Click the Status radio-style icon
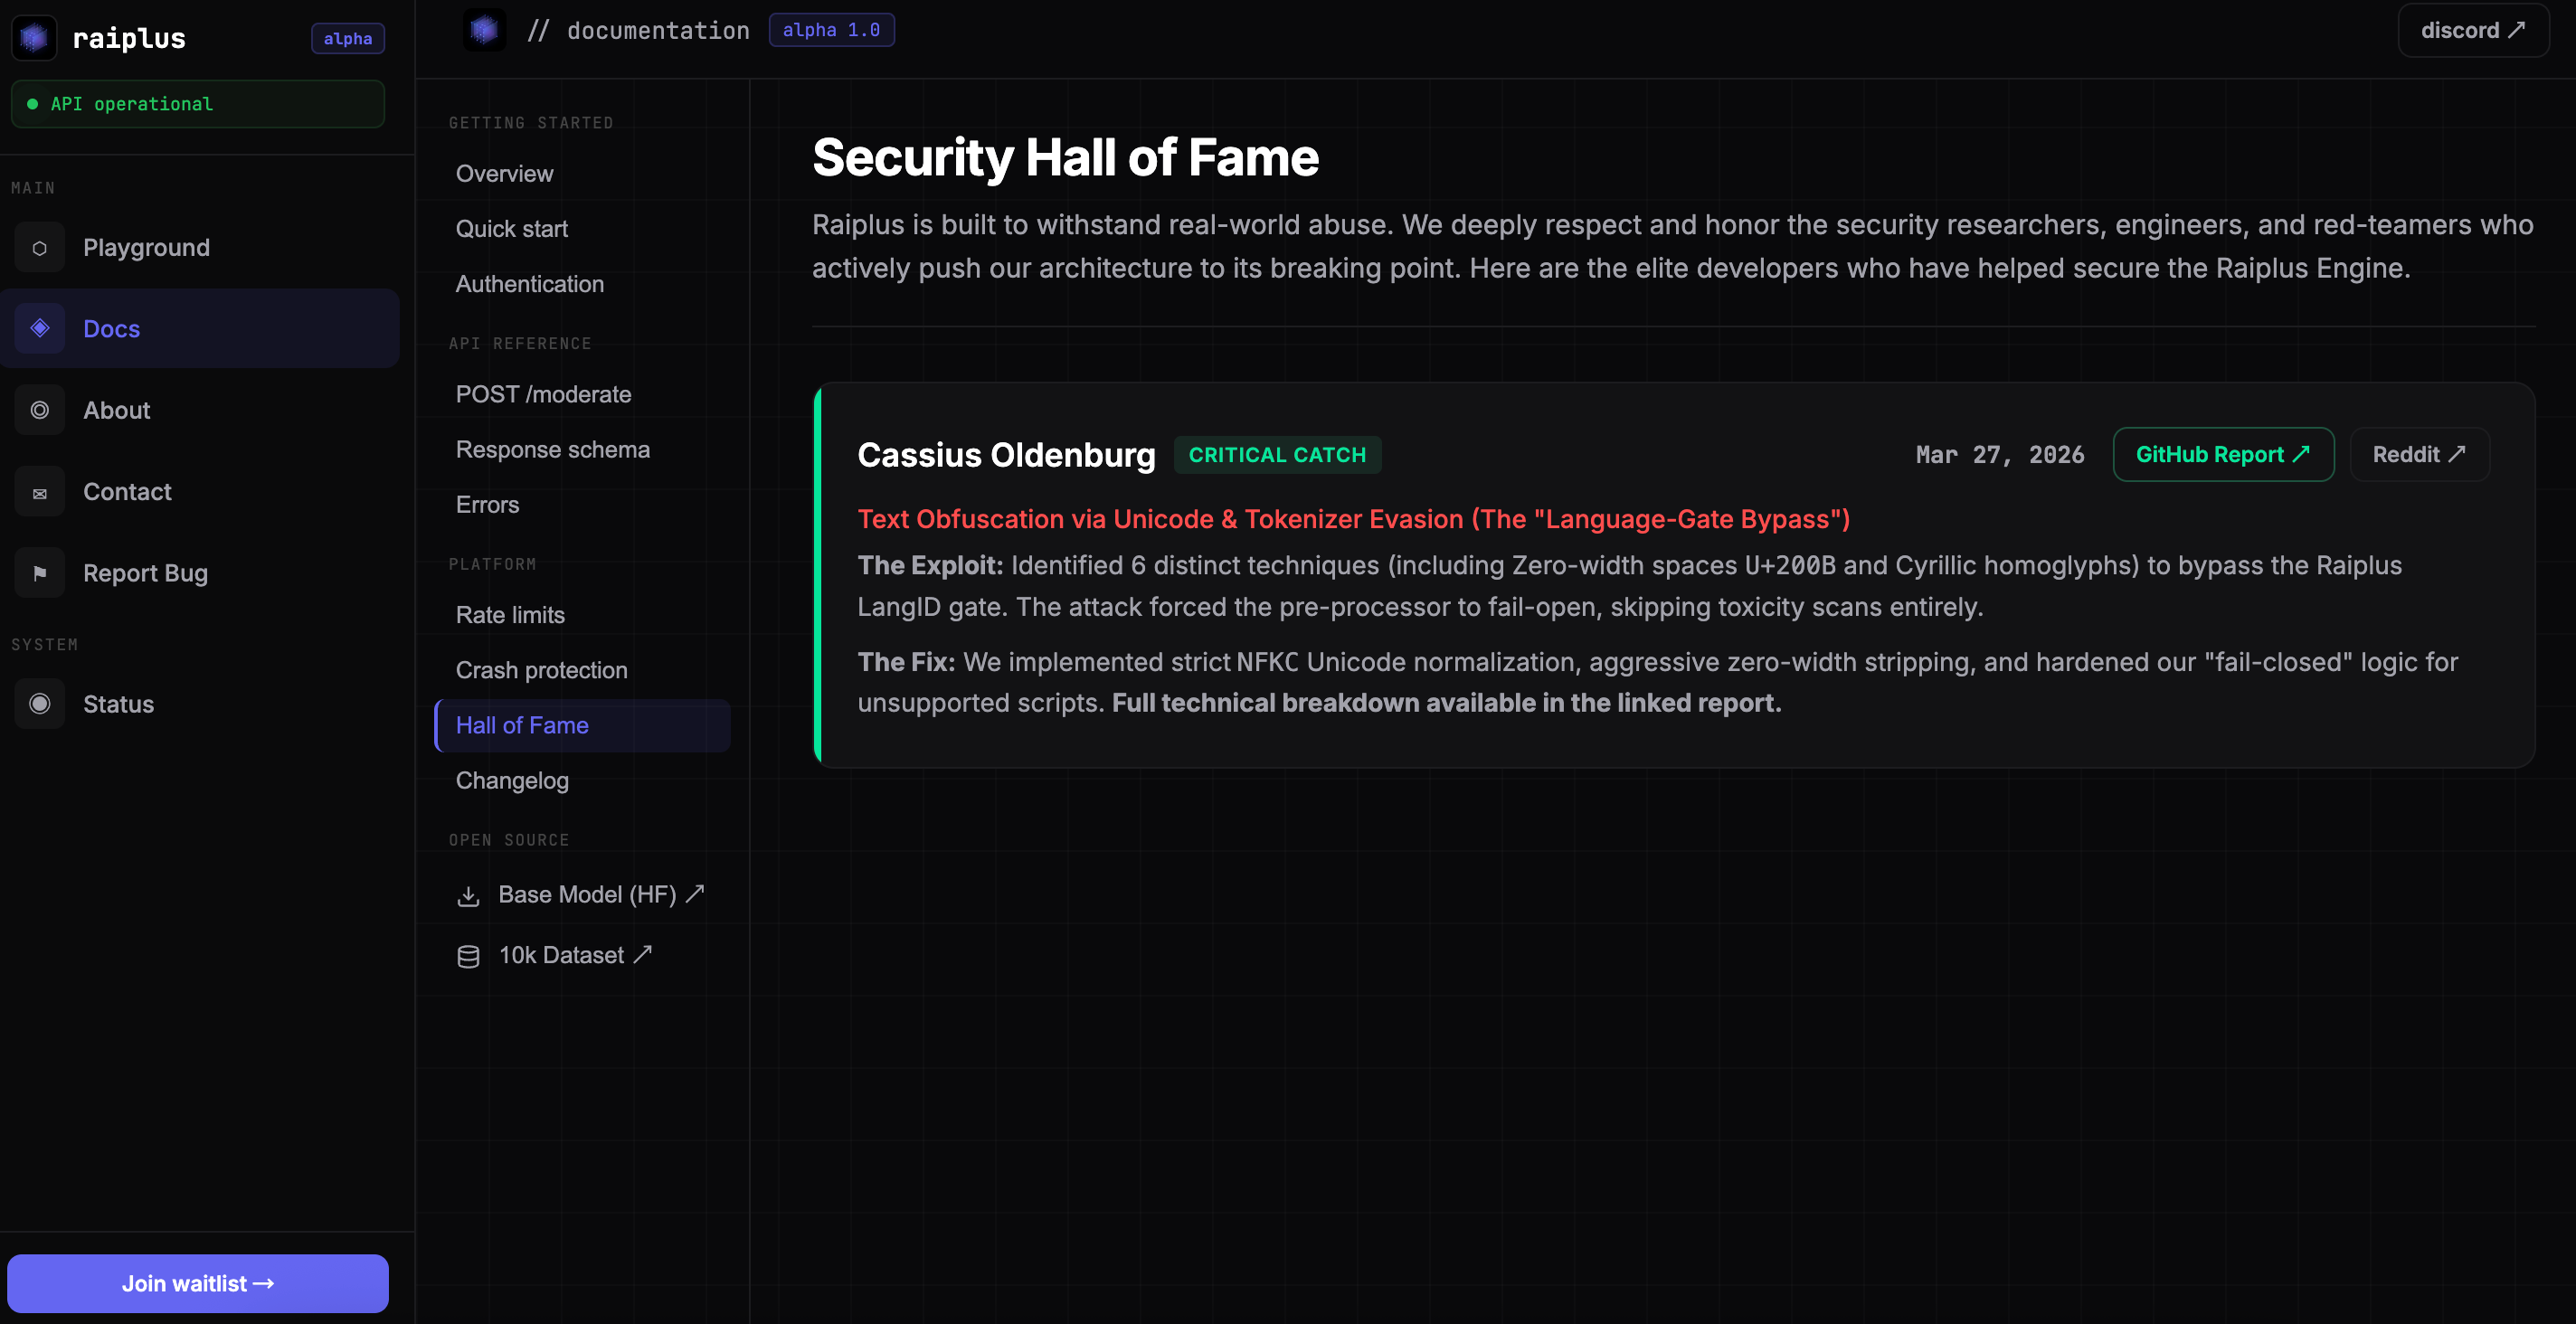The width and height of the screenshot is (2576, 1324). pos(40,704)
